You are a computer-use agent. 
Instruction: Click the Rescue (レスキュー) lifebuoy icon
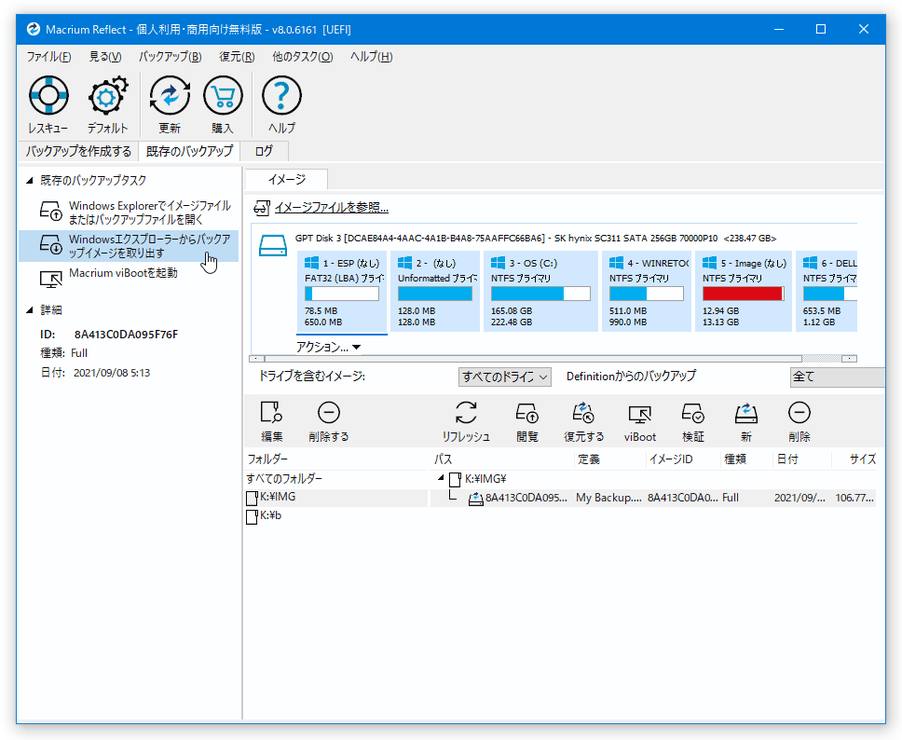pyautogui.click(x=49, y=96)
